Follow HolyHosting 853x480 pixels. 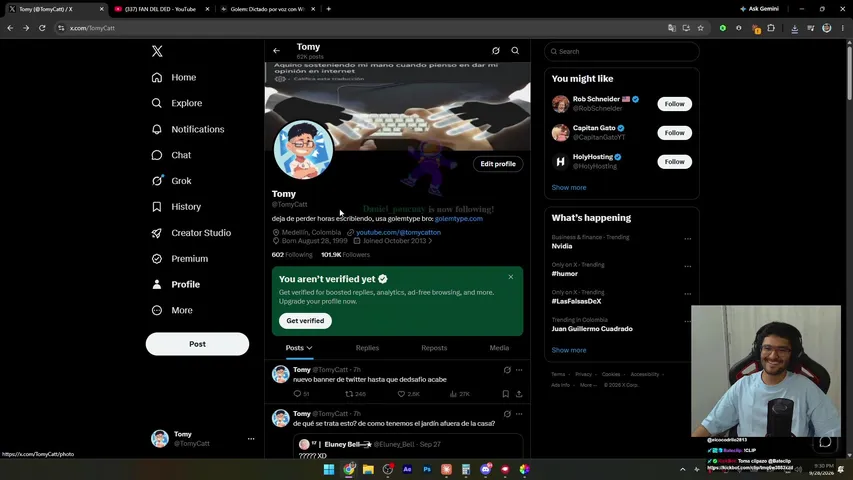coord(675,162)
